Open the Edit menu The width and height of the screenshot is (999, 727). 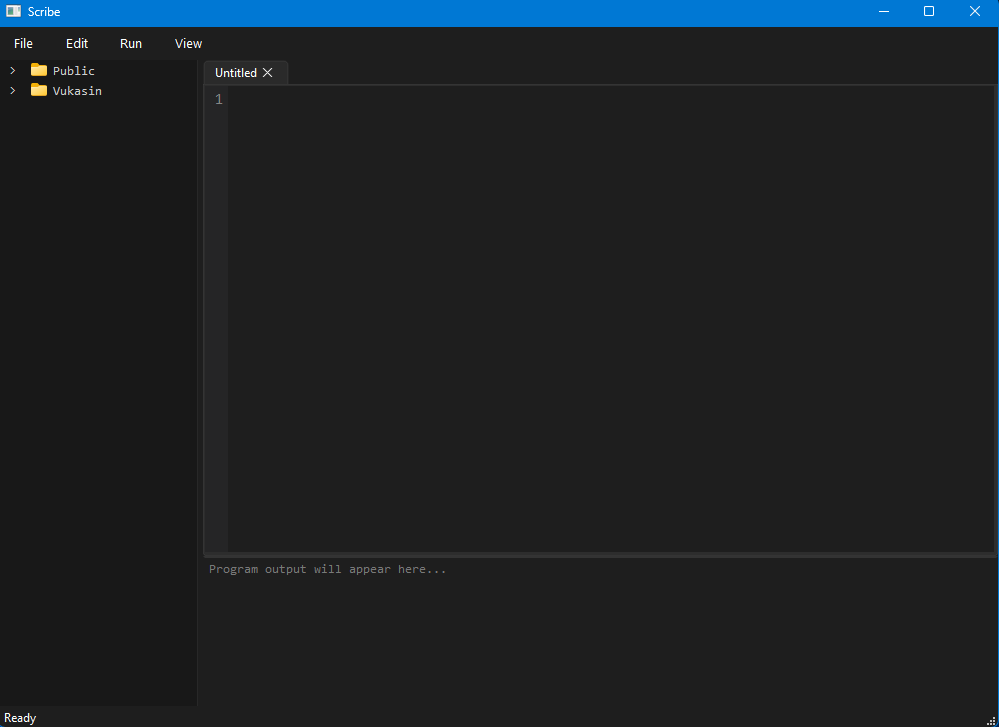pyautogui.click(x=76, y=43)
